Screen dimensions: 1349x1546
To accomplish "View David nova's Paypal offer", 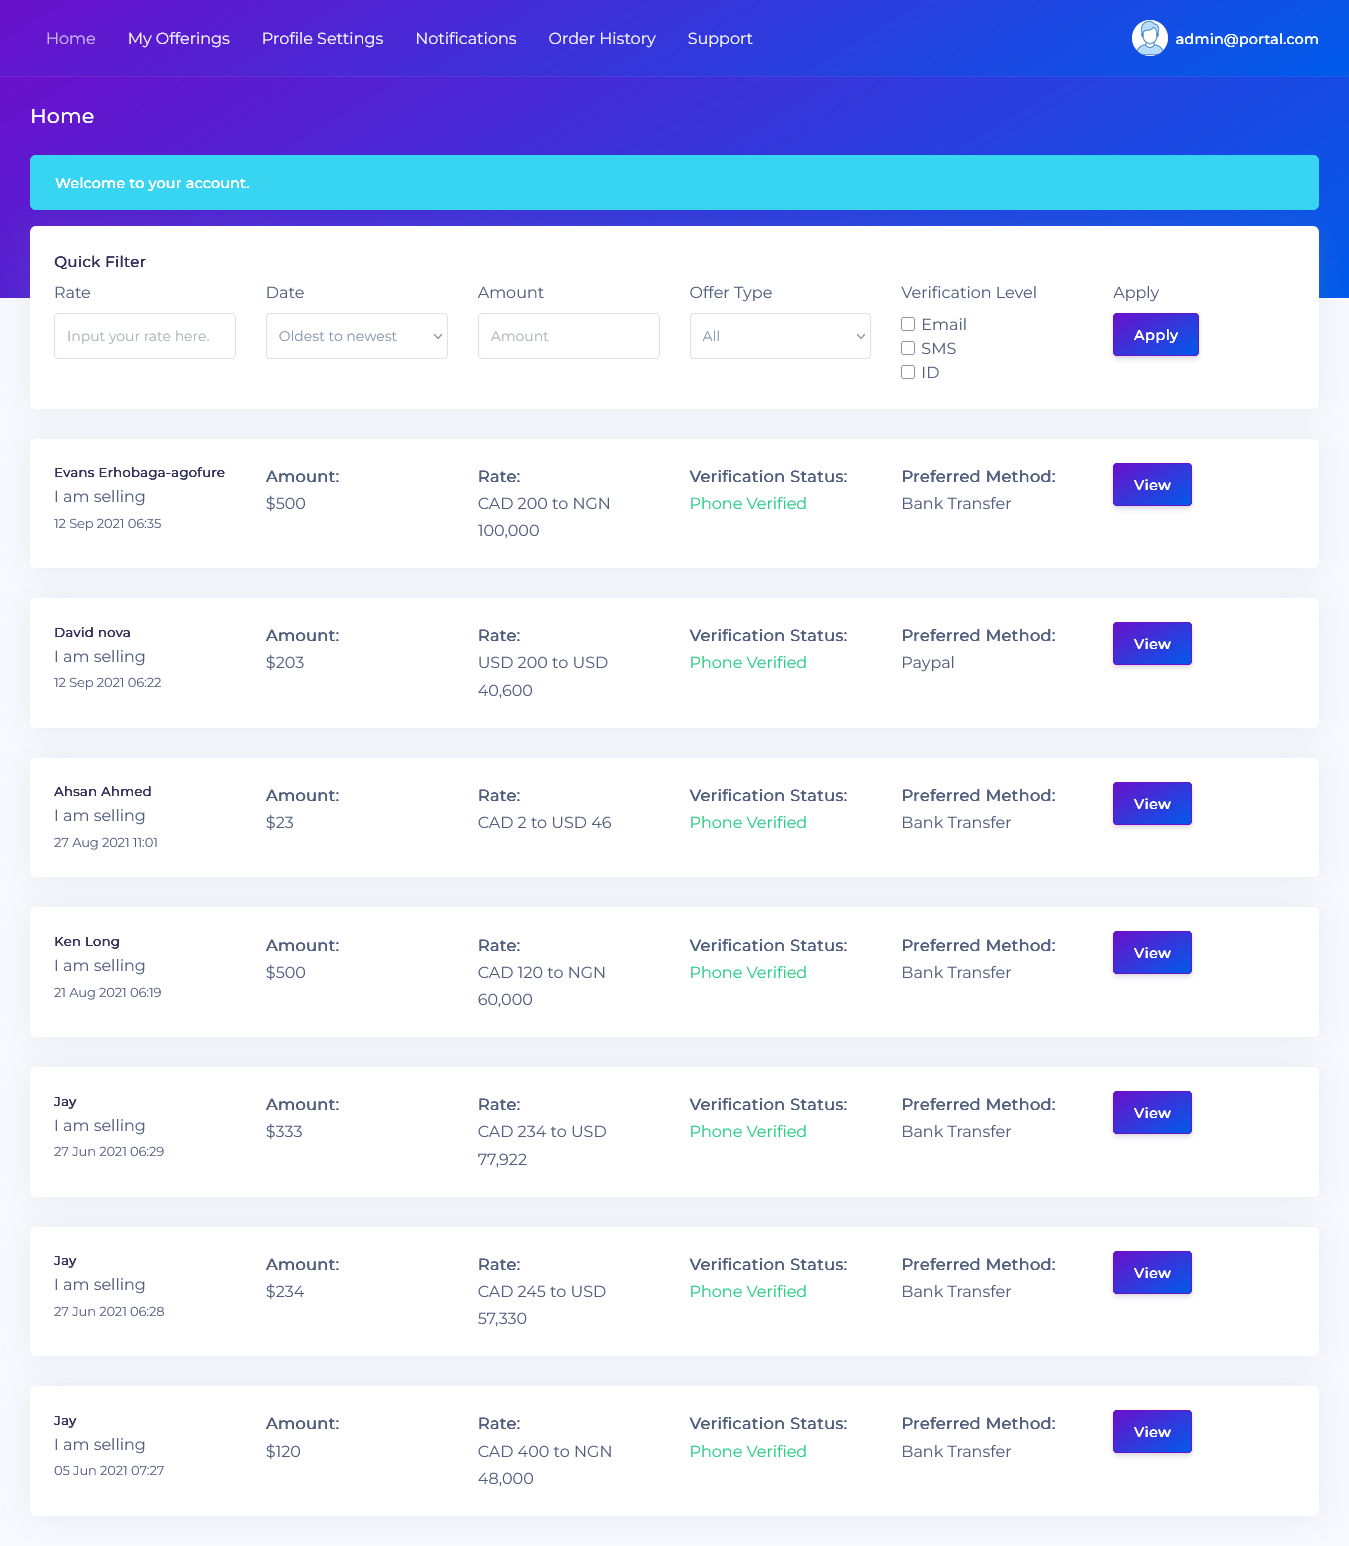I will pyautogui.click(x=1152, y=644).
